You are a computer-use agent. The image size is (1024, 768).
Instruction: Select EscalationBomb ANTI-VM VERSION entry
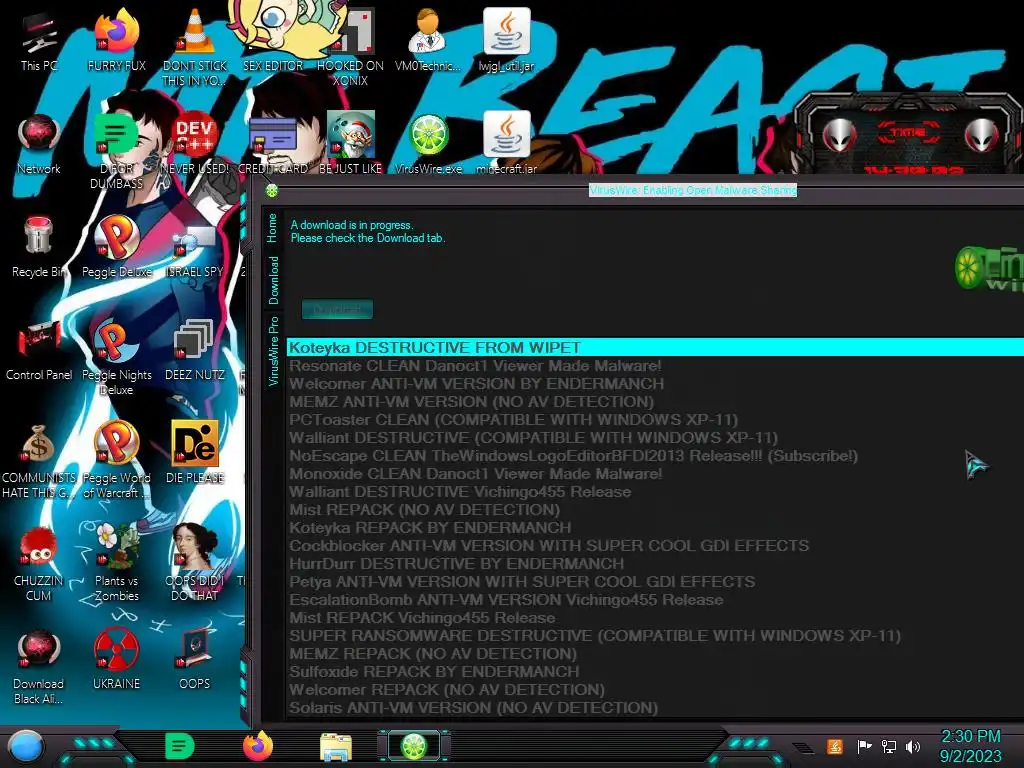pyautogui.click(x=655, y=600)
